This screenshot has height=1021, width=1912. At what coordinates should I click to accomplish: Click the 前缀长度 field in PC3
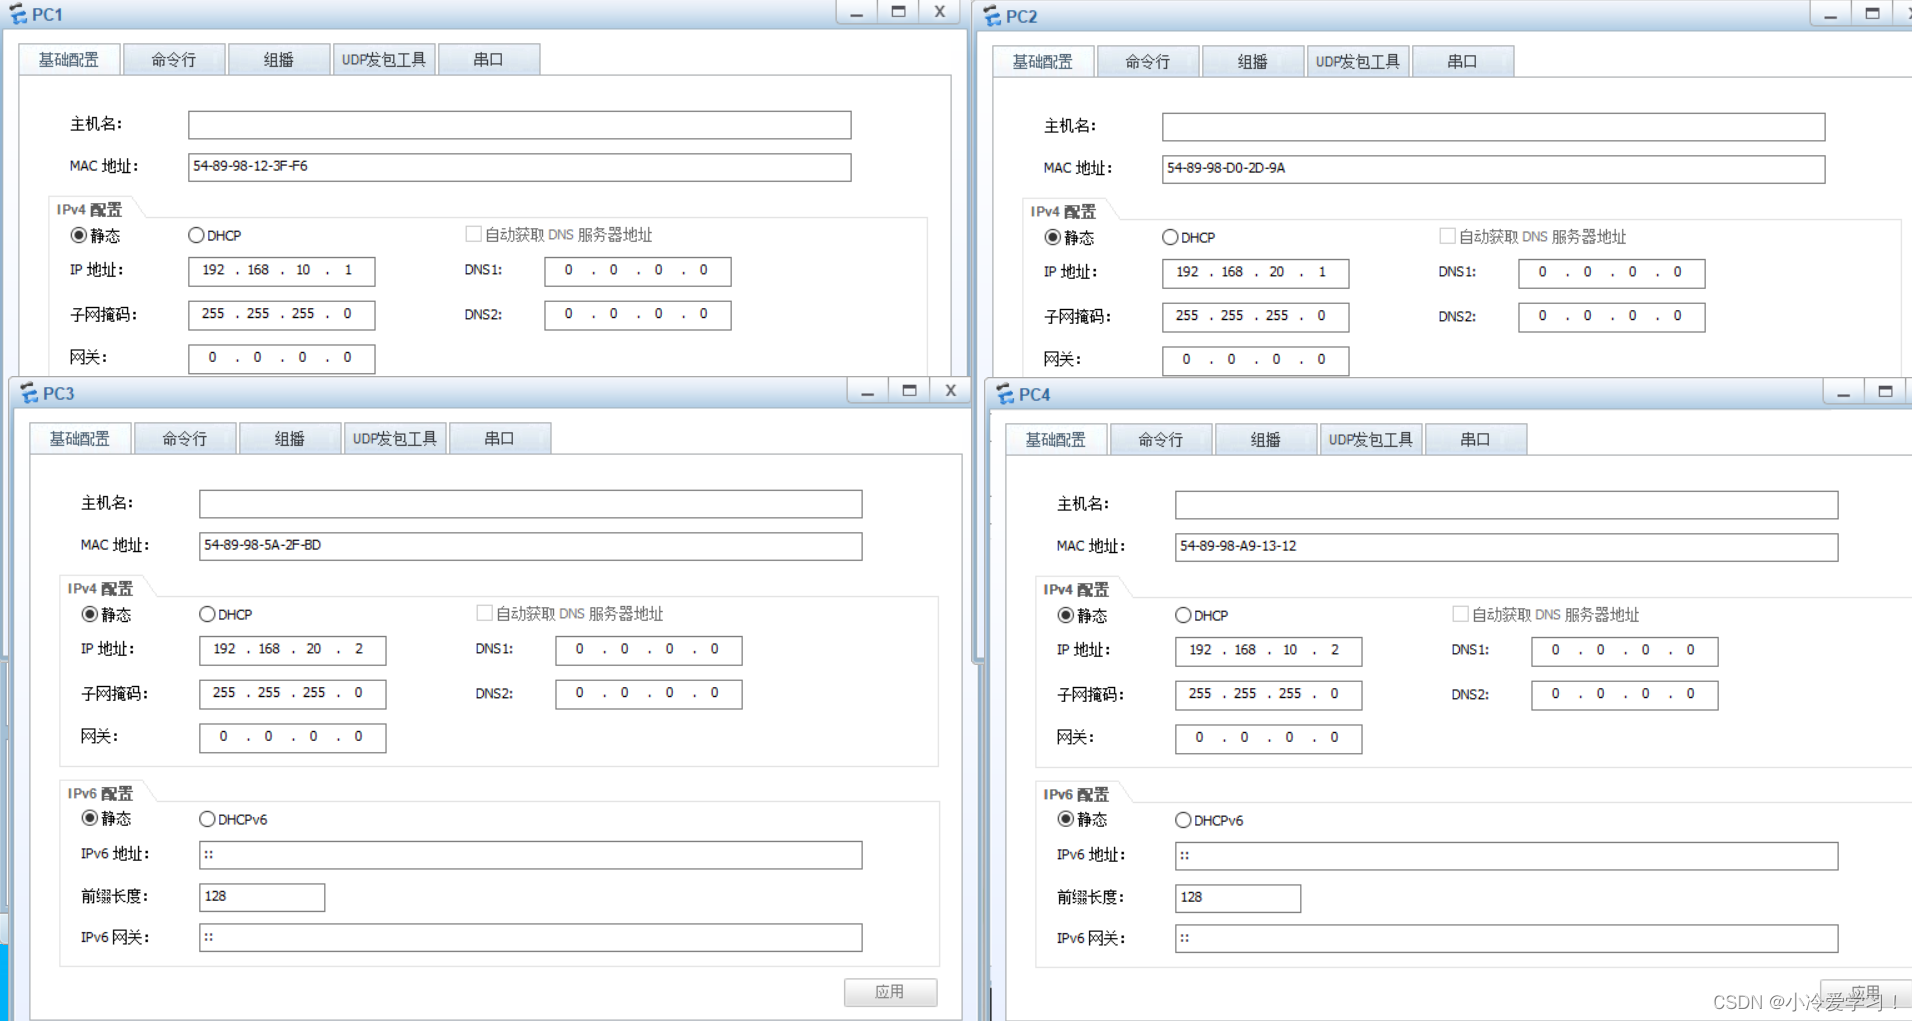262,896
